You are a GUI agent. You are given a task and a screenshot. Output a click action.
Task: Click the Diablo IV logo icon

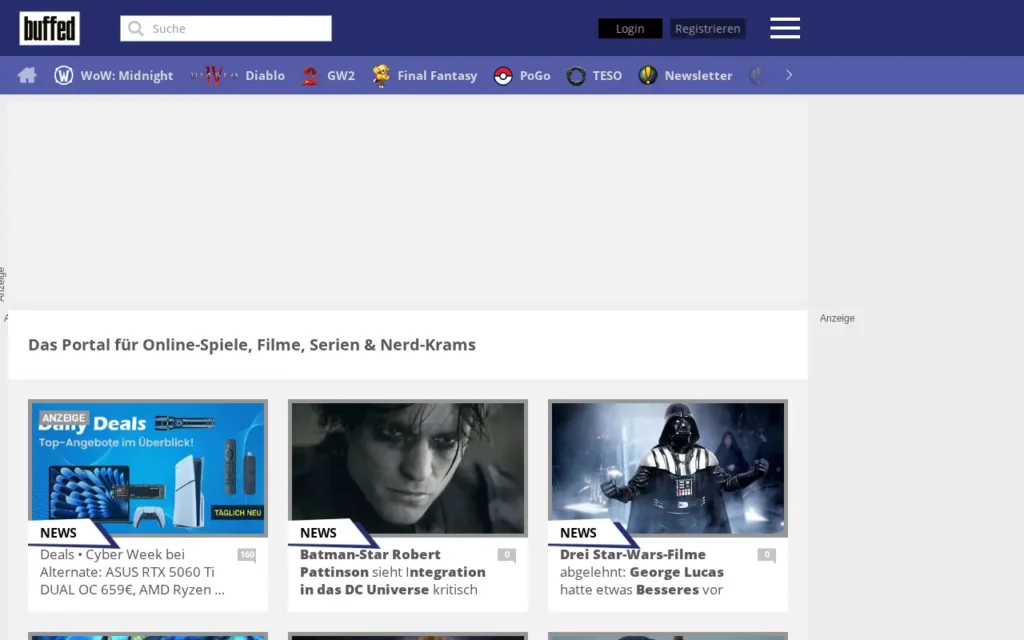[214, 75]
